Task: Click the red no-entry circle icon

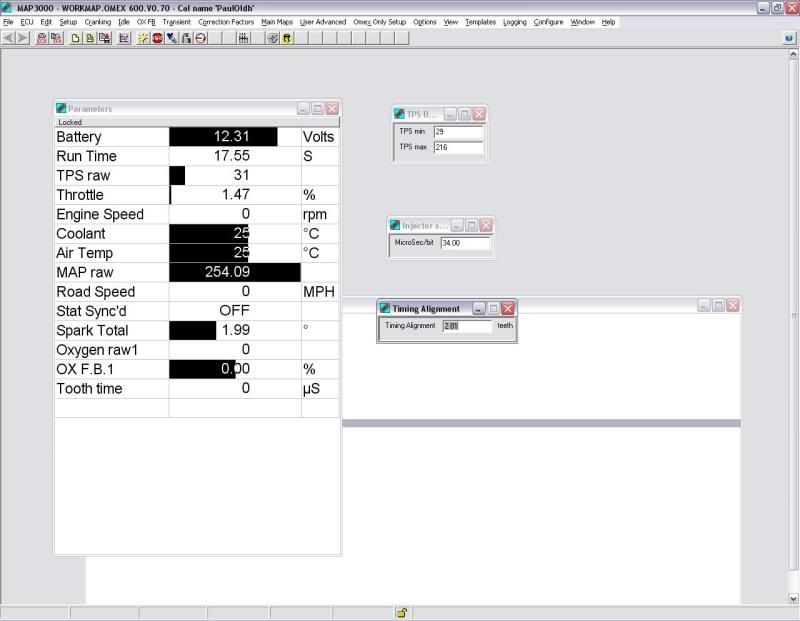Action: pos(201,38)
